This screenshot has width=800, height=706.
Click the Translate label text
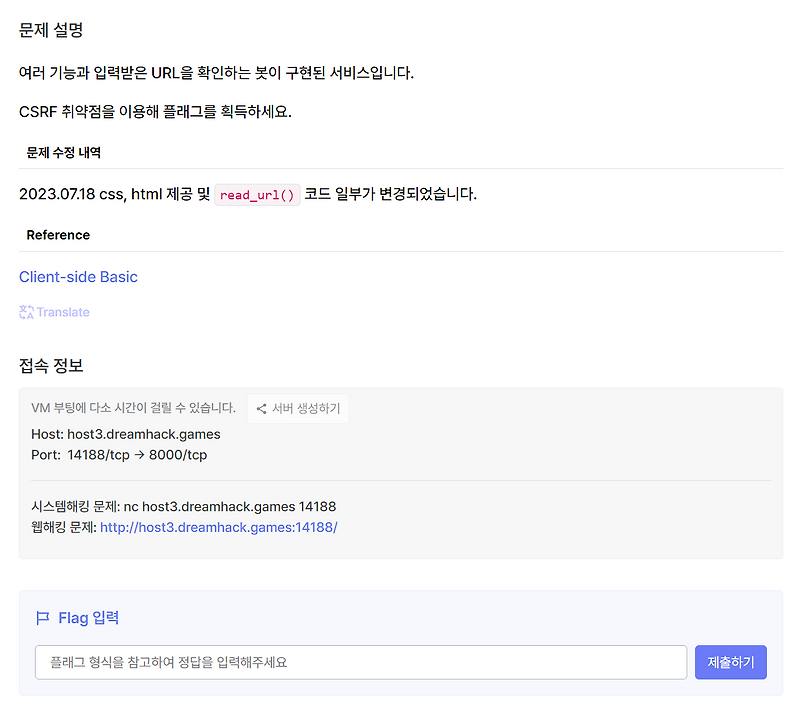[x=62, y=312]
